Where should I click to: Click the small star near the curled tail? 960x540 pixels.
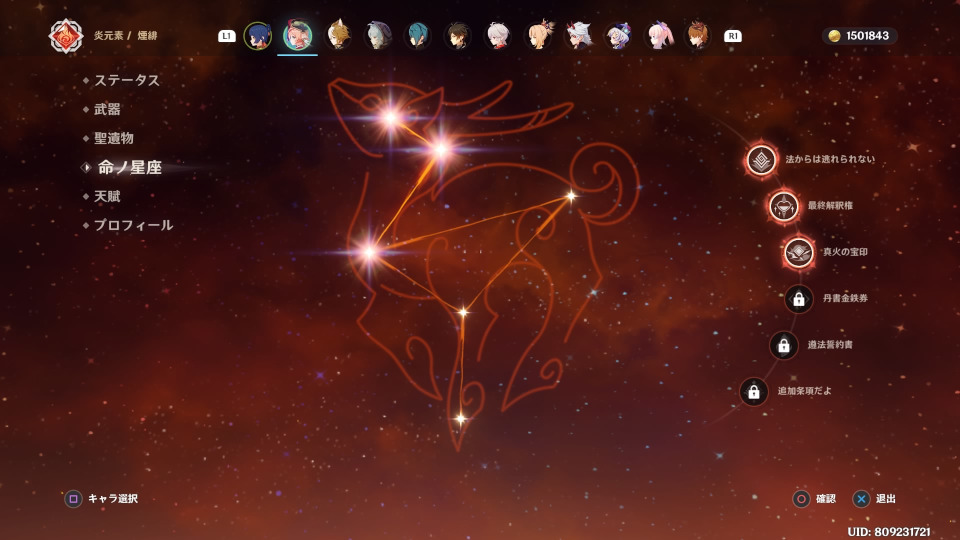tap(571, 196)
